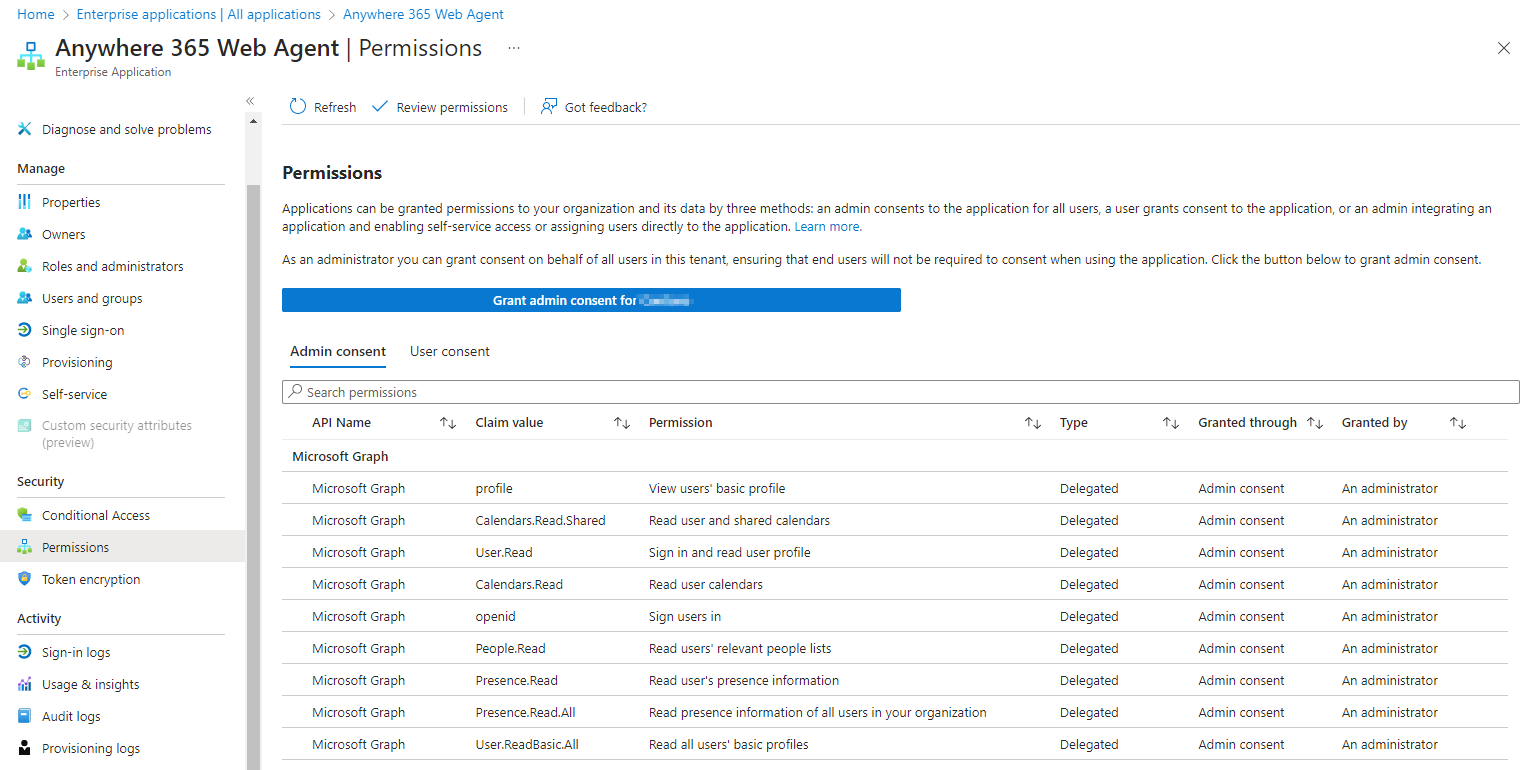Select the Calendars.Read claim value

click(x=519, y=584)
